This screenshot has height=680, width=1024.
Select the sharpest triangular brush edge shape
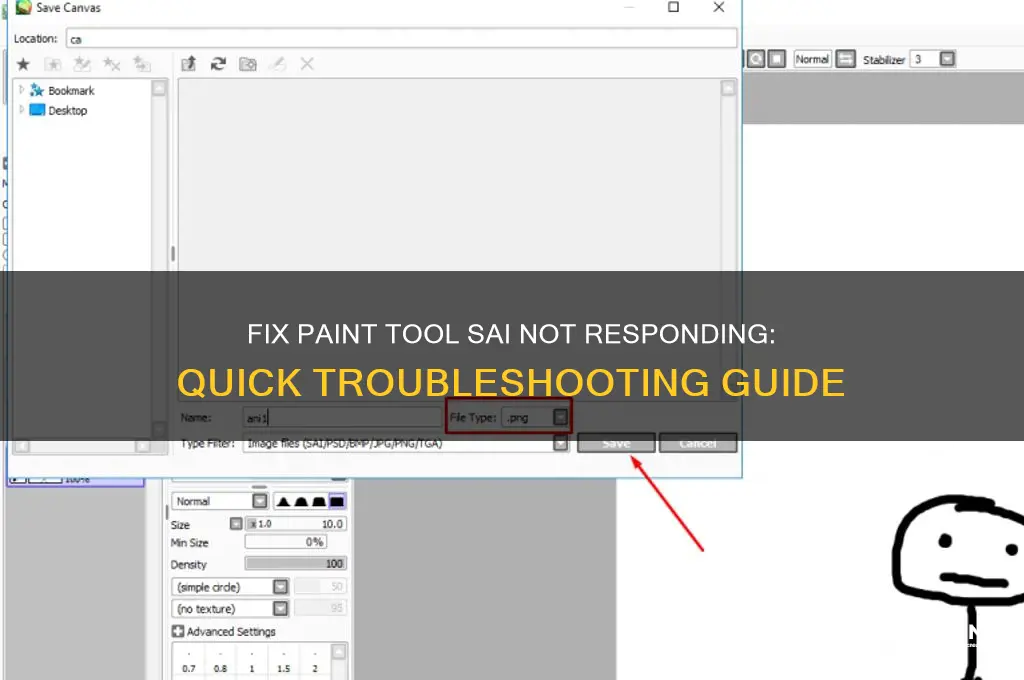(283, 501)
